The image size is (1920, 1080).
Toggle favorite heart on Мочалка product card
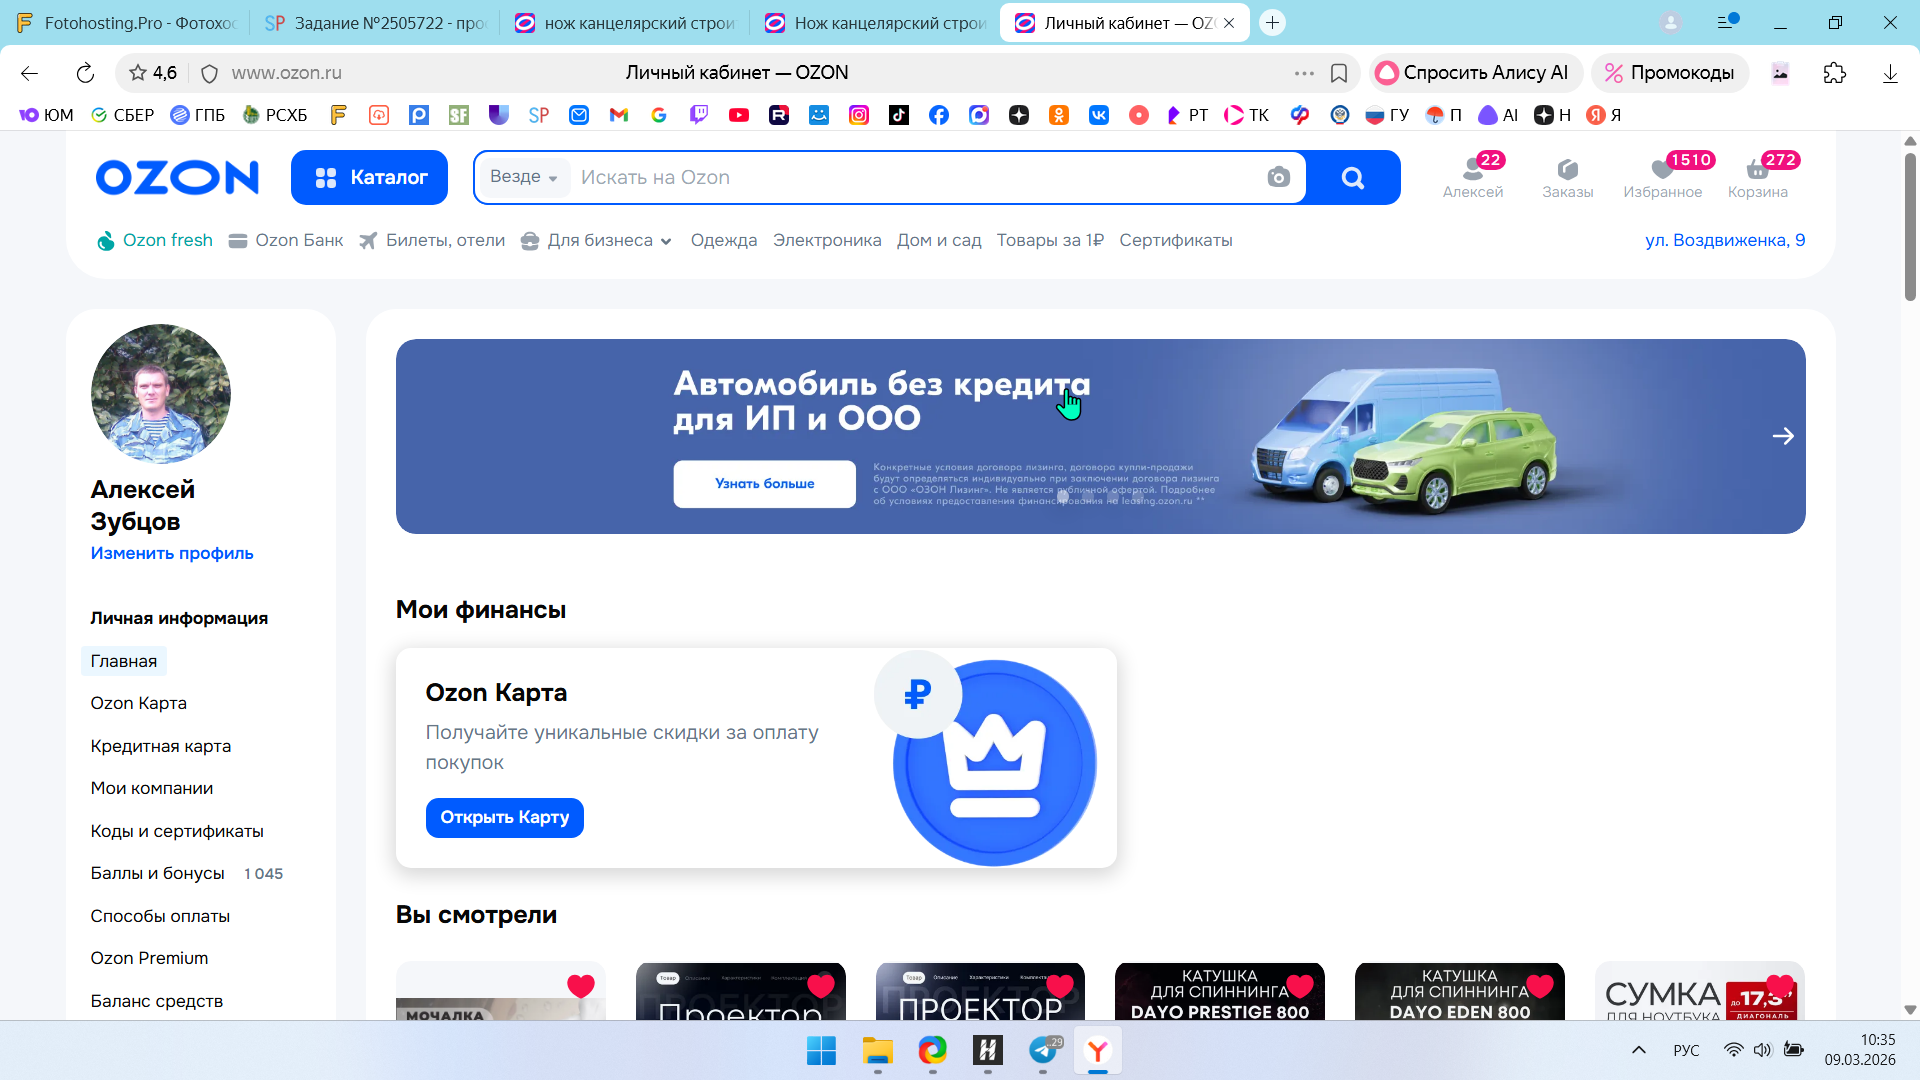(580, 986)
